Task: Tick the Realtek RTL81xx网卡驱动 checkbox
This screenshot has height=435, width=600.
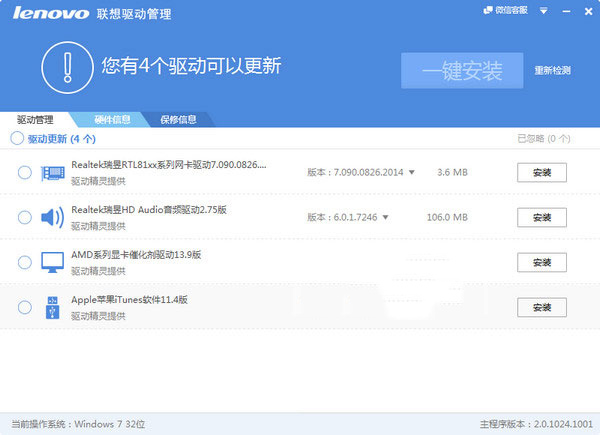Action: pos(25,173)
